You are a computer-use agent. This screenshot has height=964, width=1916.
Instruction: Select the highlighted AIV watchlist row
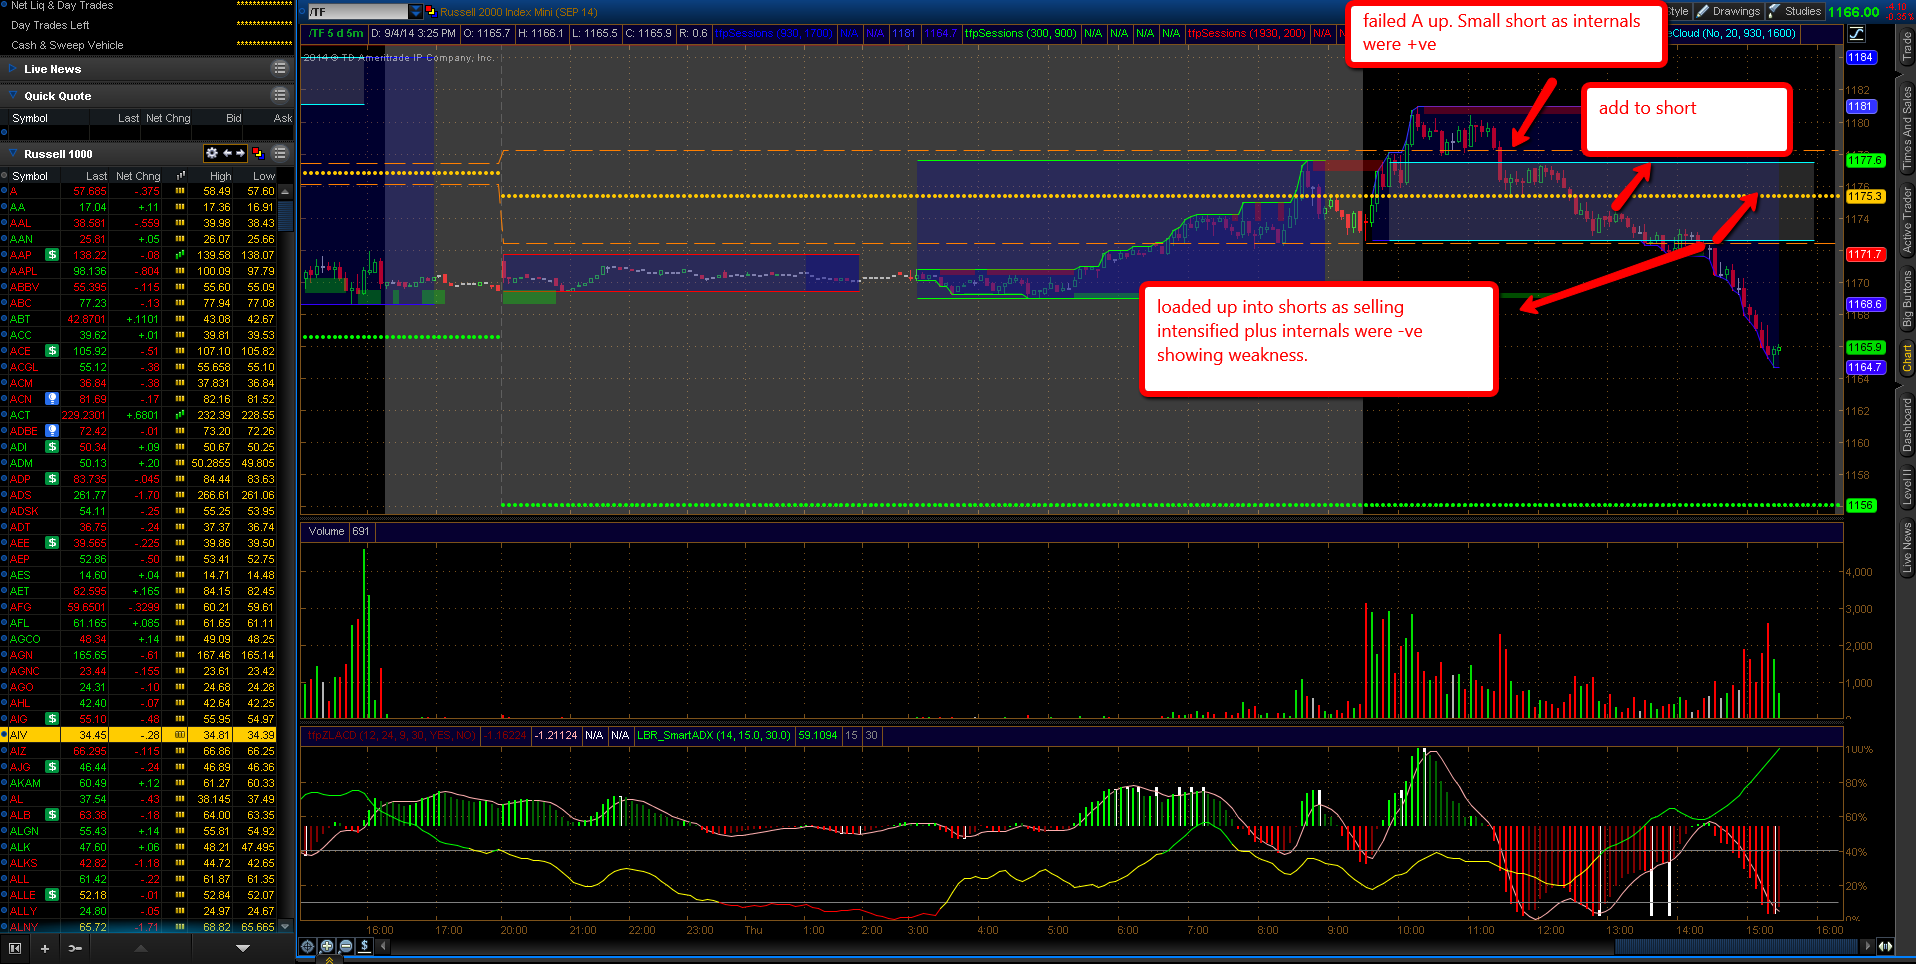(x=139, y=735)
